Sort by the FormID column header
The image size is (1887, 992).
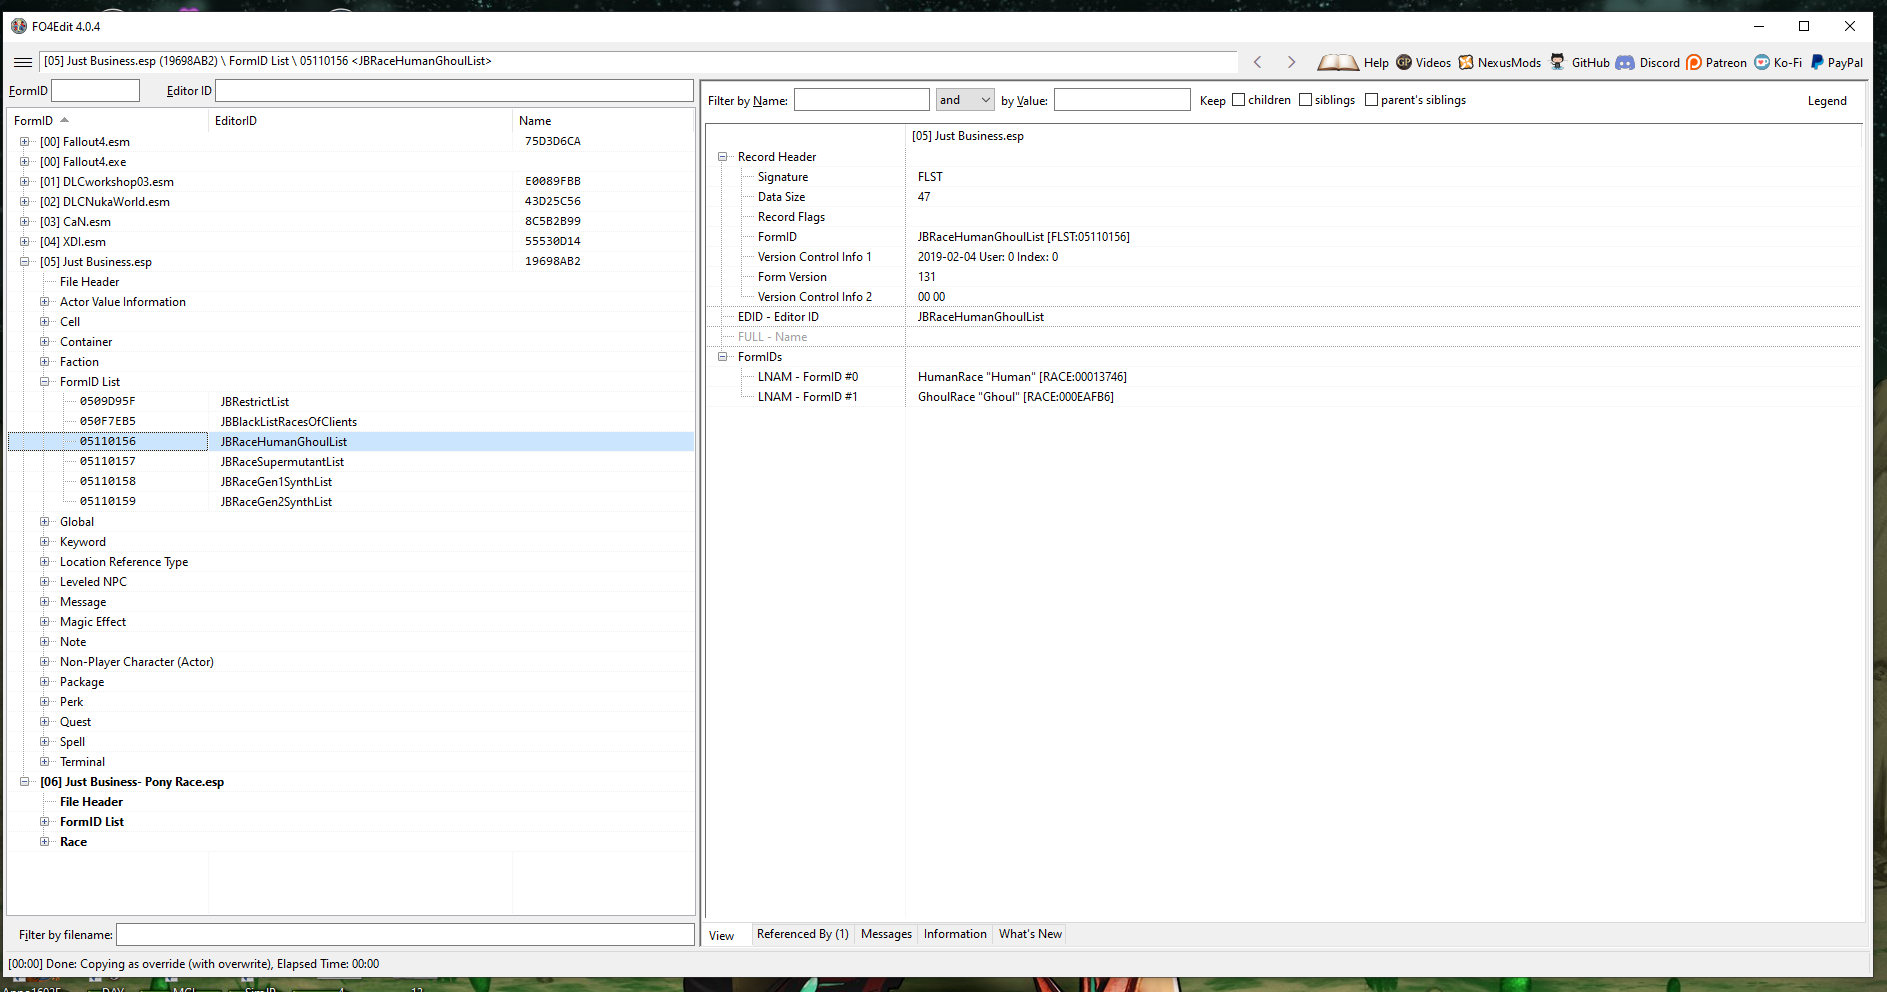[x=107, y=121]
